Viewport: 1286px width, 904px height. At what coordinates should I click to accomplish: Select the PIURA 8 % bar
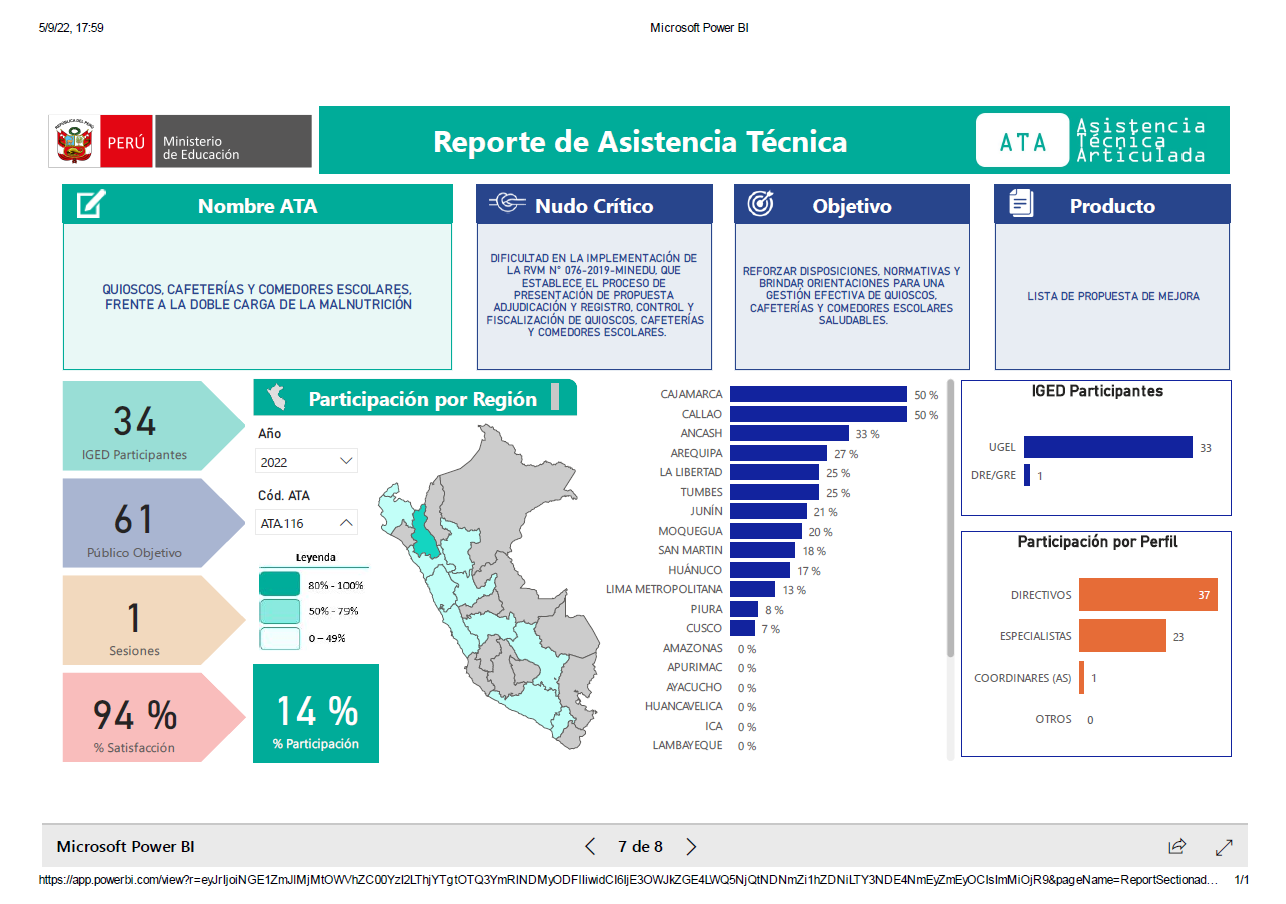744,609
